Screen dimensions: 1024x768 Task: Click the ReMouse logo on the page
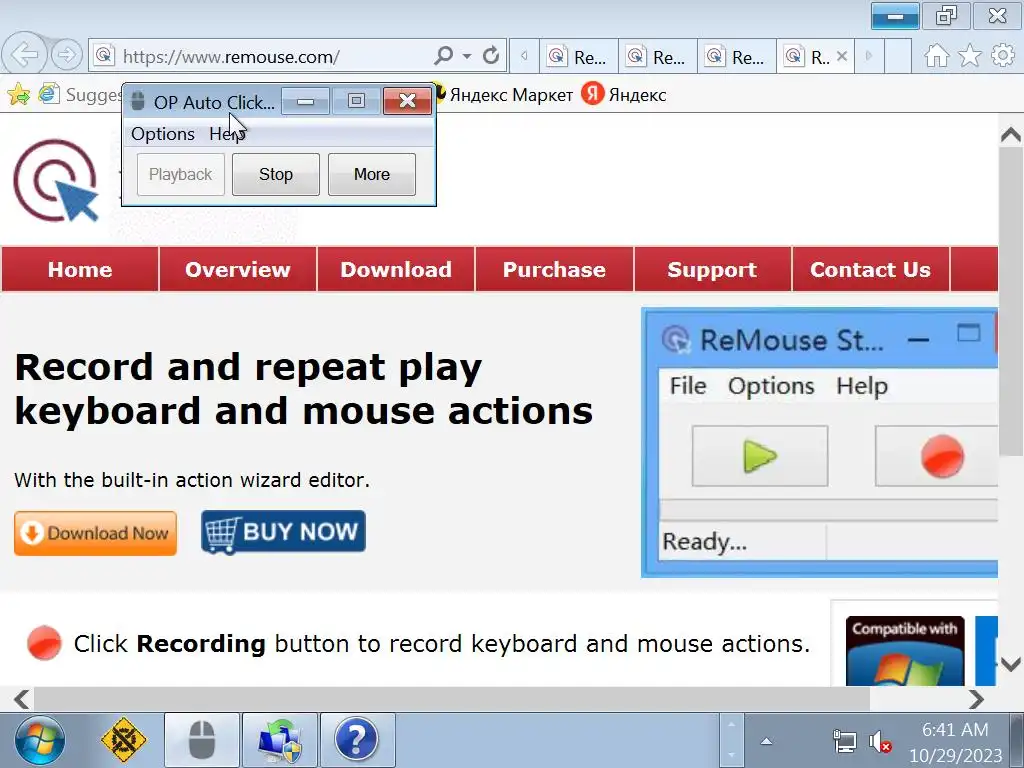tap(56, 180)
